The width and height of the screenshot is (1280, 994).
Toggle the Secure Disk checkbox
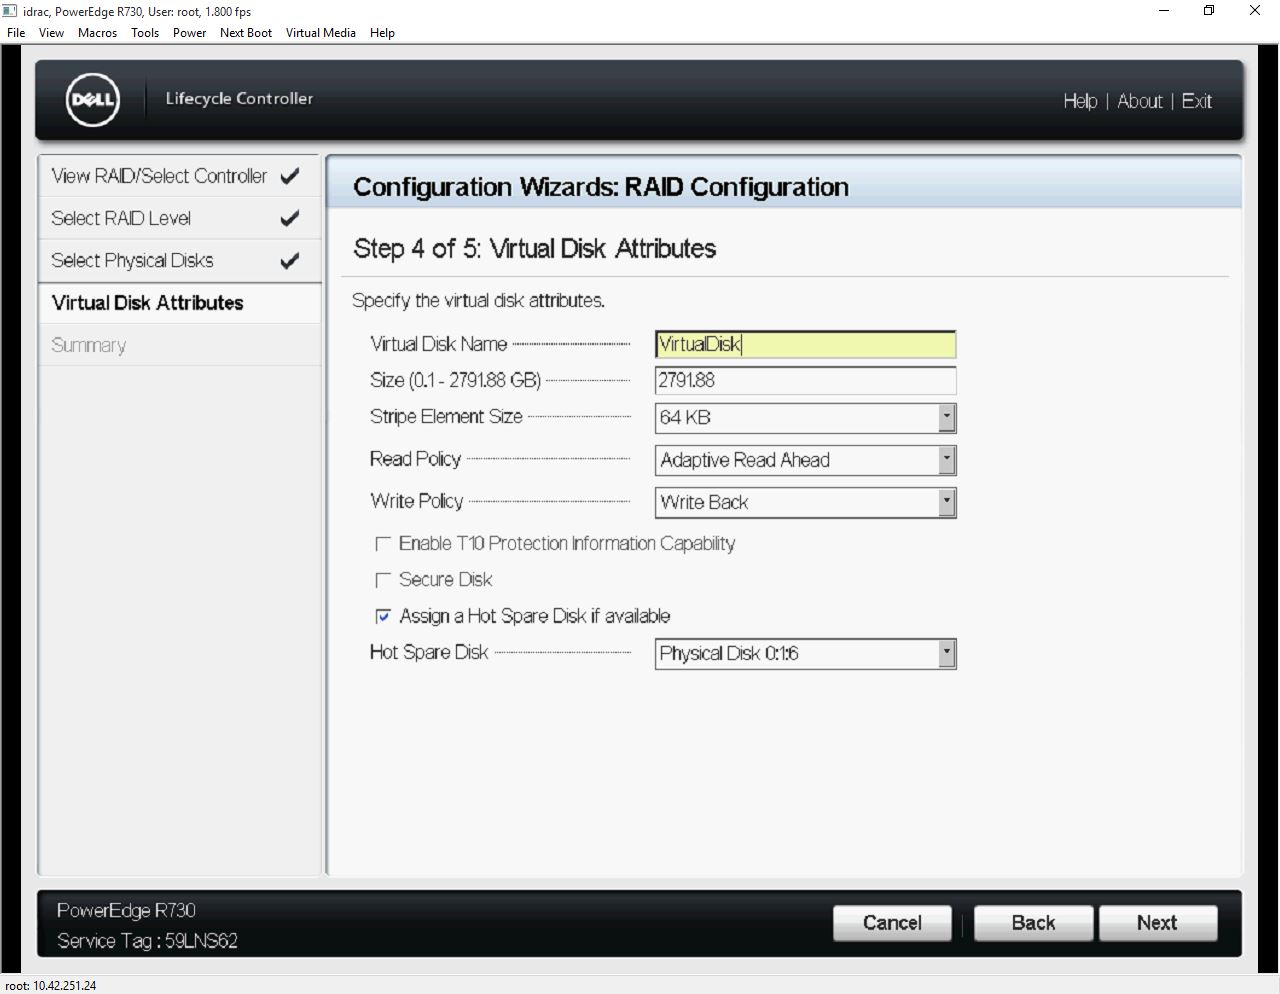coord(382,580)
